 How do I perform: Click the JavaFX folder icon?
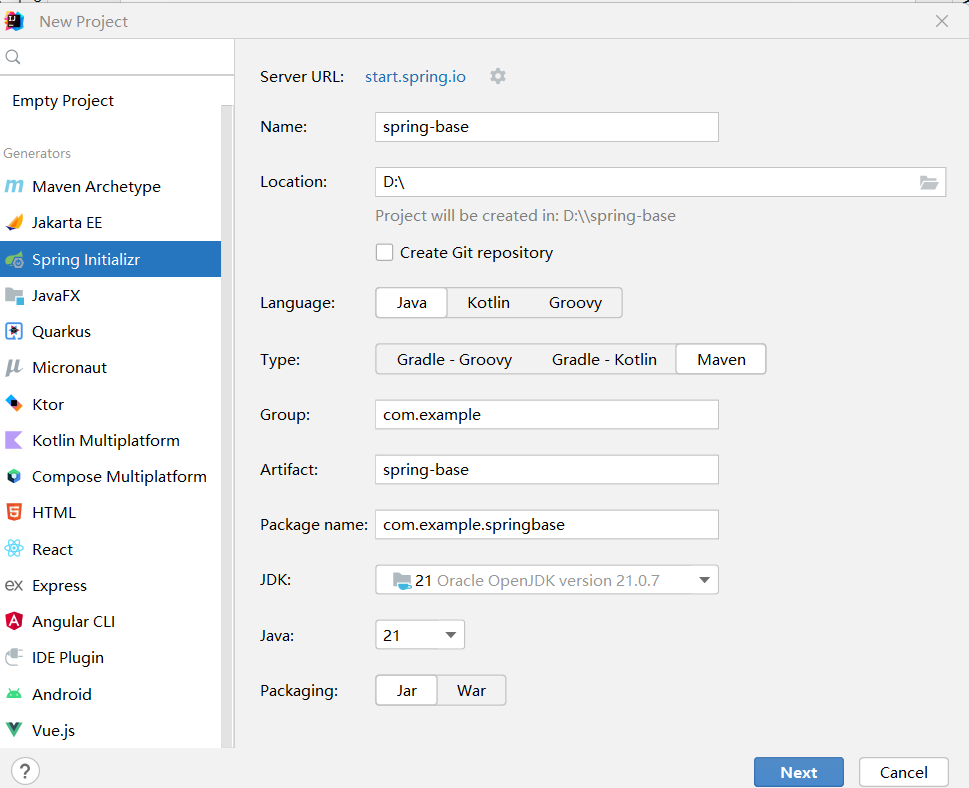click(14, 295)
